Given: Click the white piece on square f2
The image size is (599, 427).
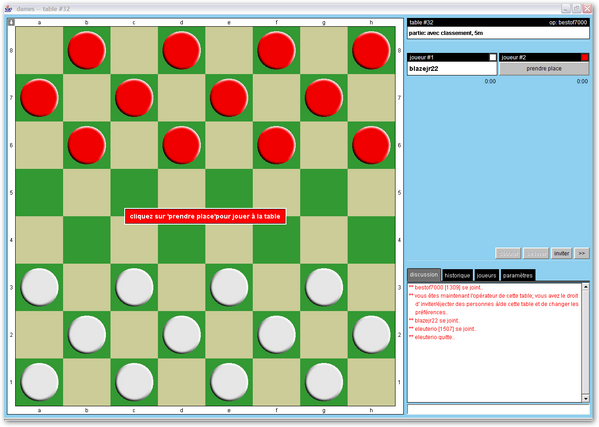Looking at the screenshot, I should point(276,335).
